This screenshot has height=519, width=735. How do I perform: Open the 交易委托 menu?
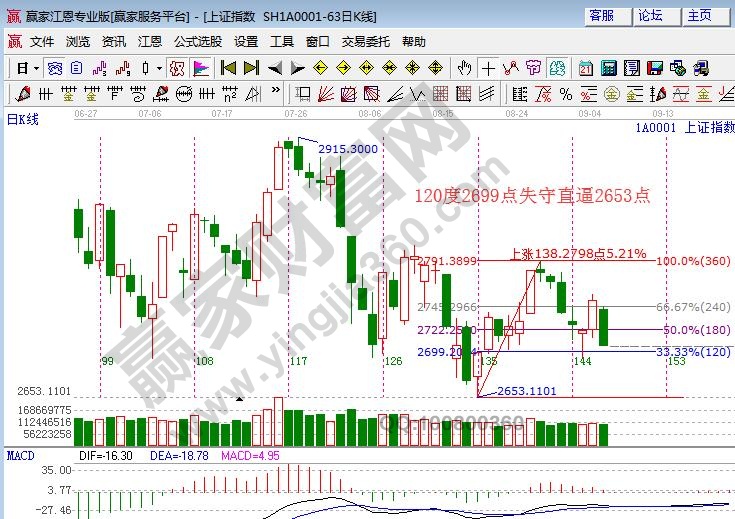[367, 42]
